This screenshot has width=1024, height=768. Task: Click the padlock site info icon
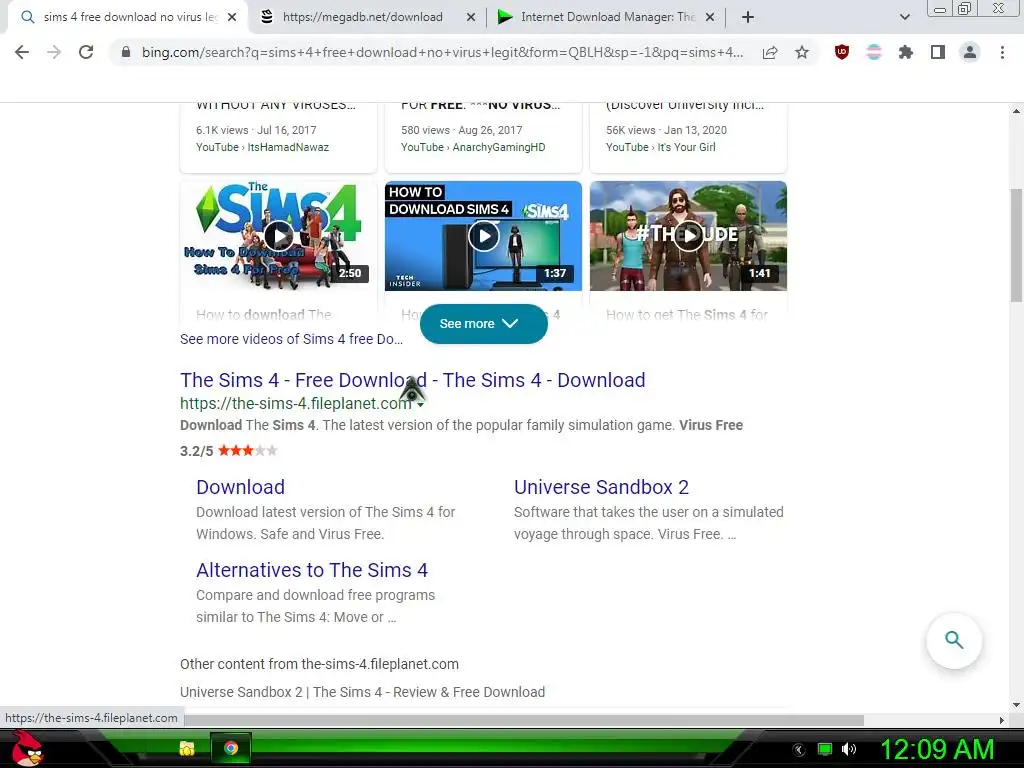126,52
